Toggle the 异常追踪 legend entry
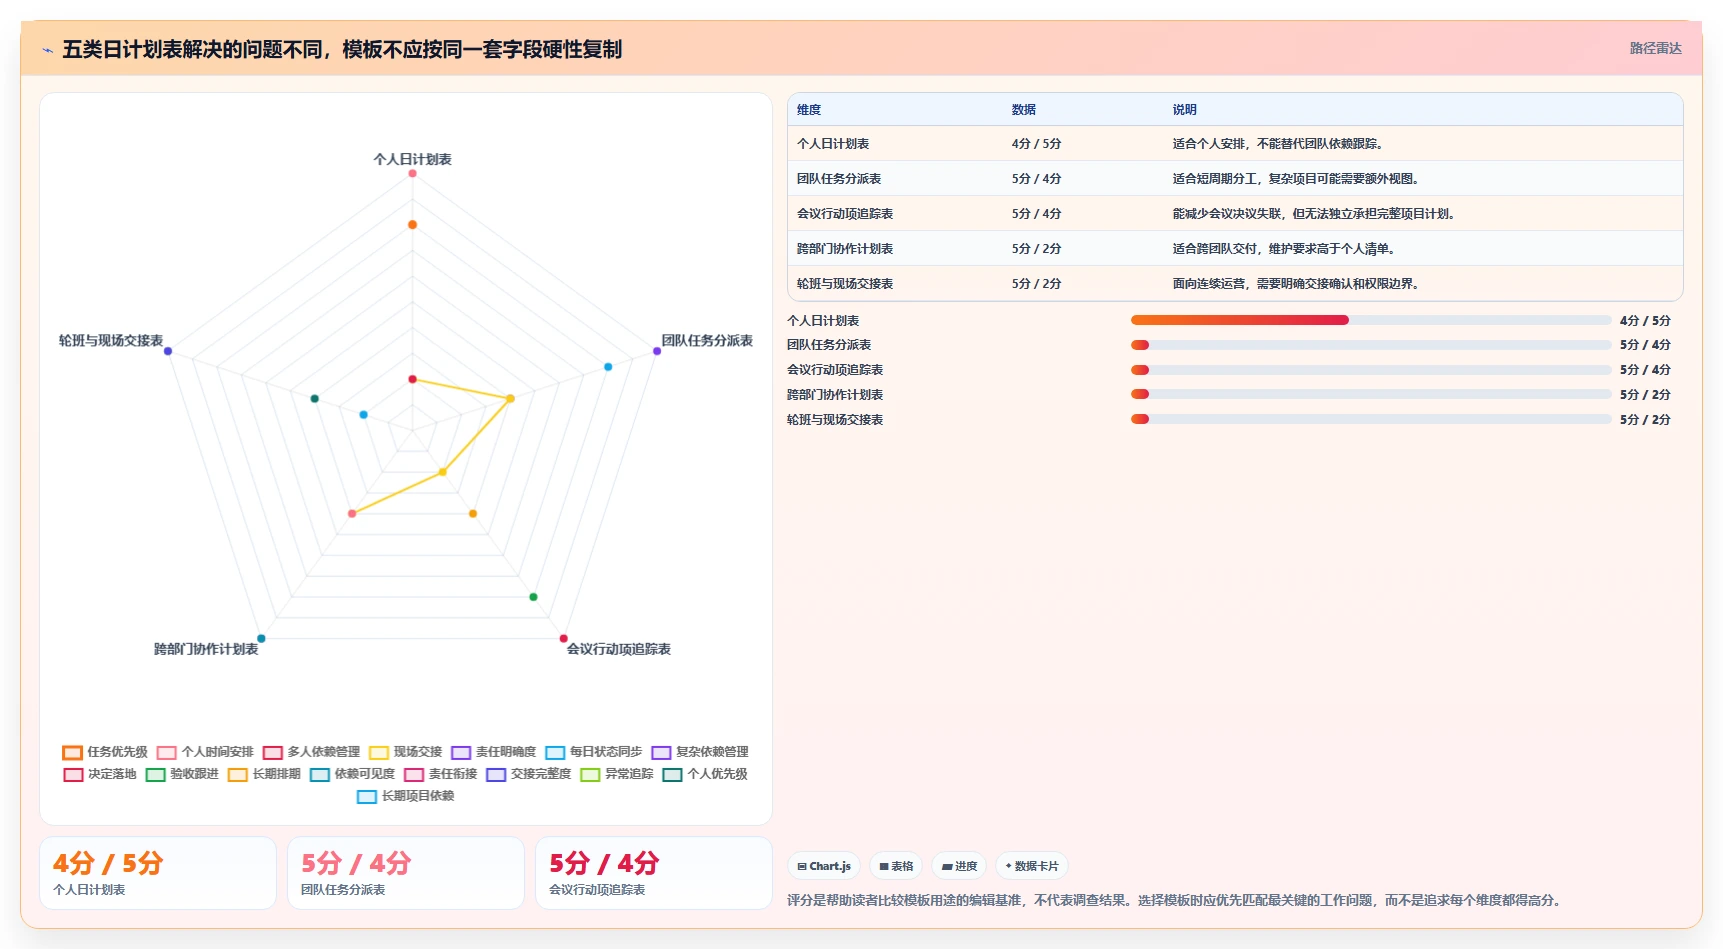The width and height of the screenshot is (1723, 949). 616,774
